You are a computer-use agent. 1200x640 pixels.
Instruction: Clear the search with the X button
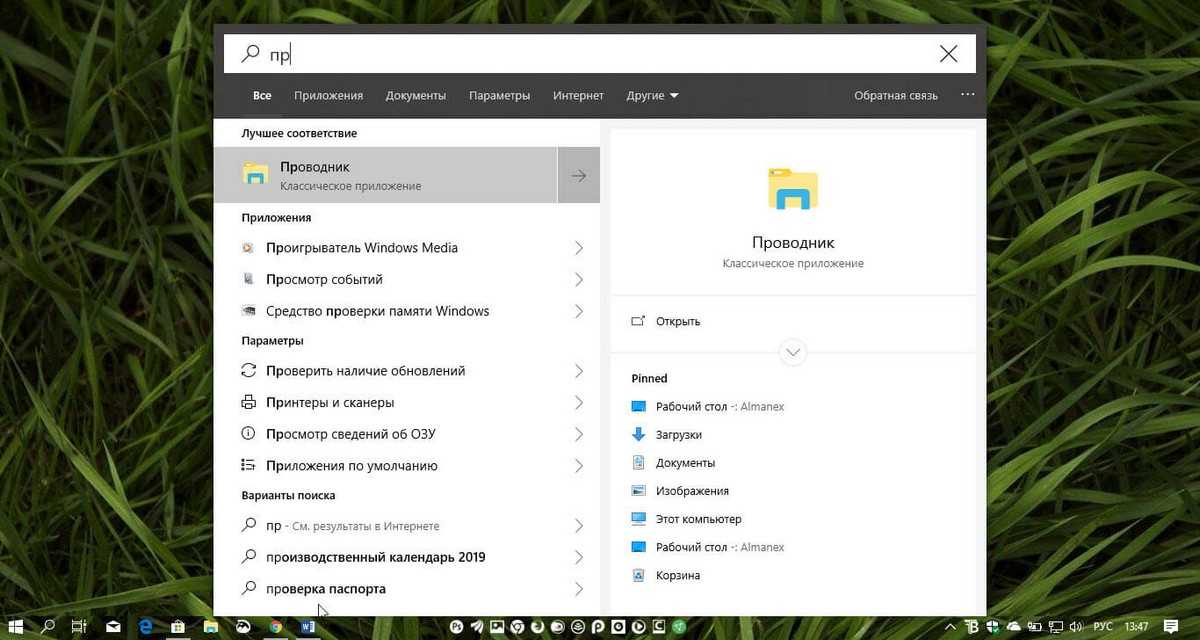click(x=948, y=54)
